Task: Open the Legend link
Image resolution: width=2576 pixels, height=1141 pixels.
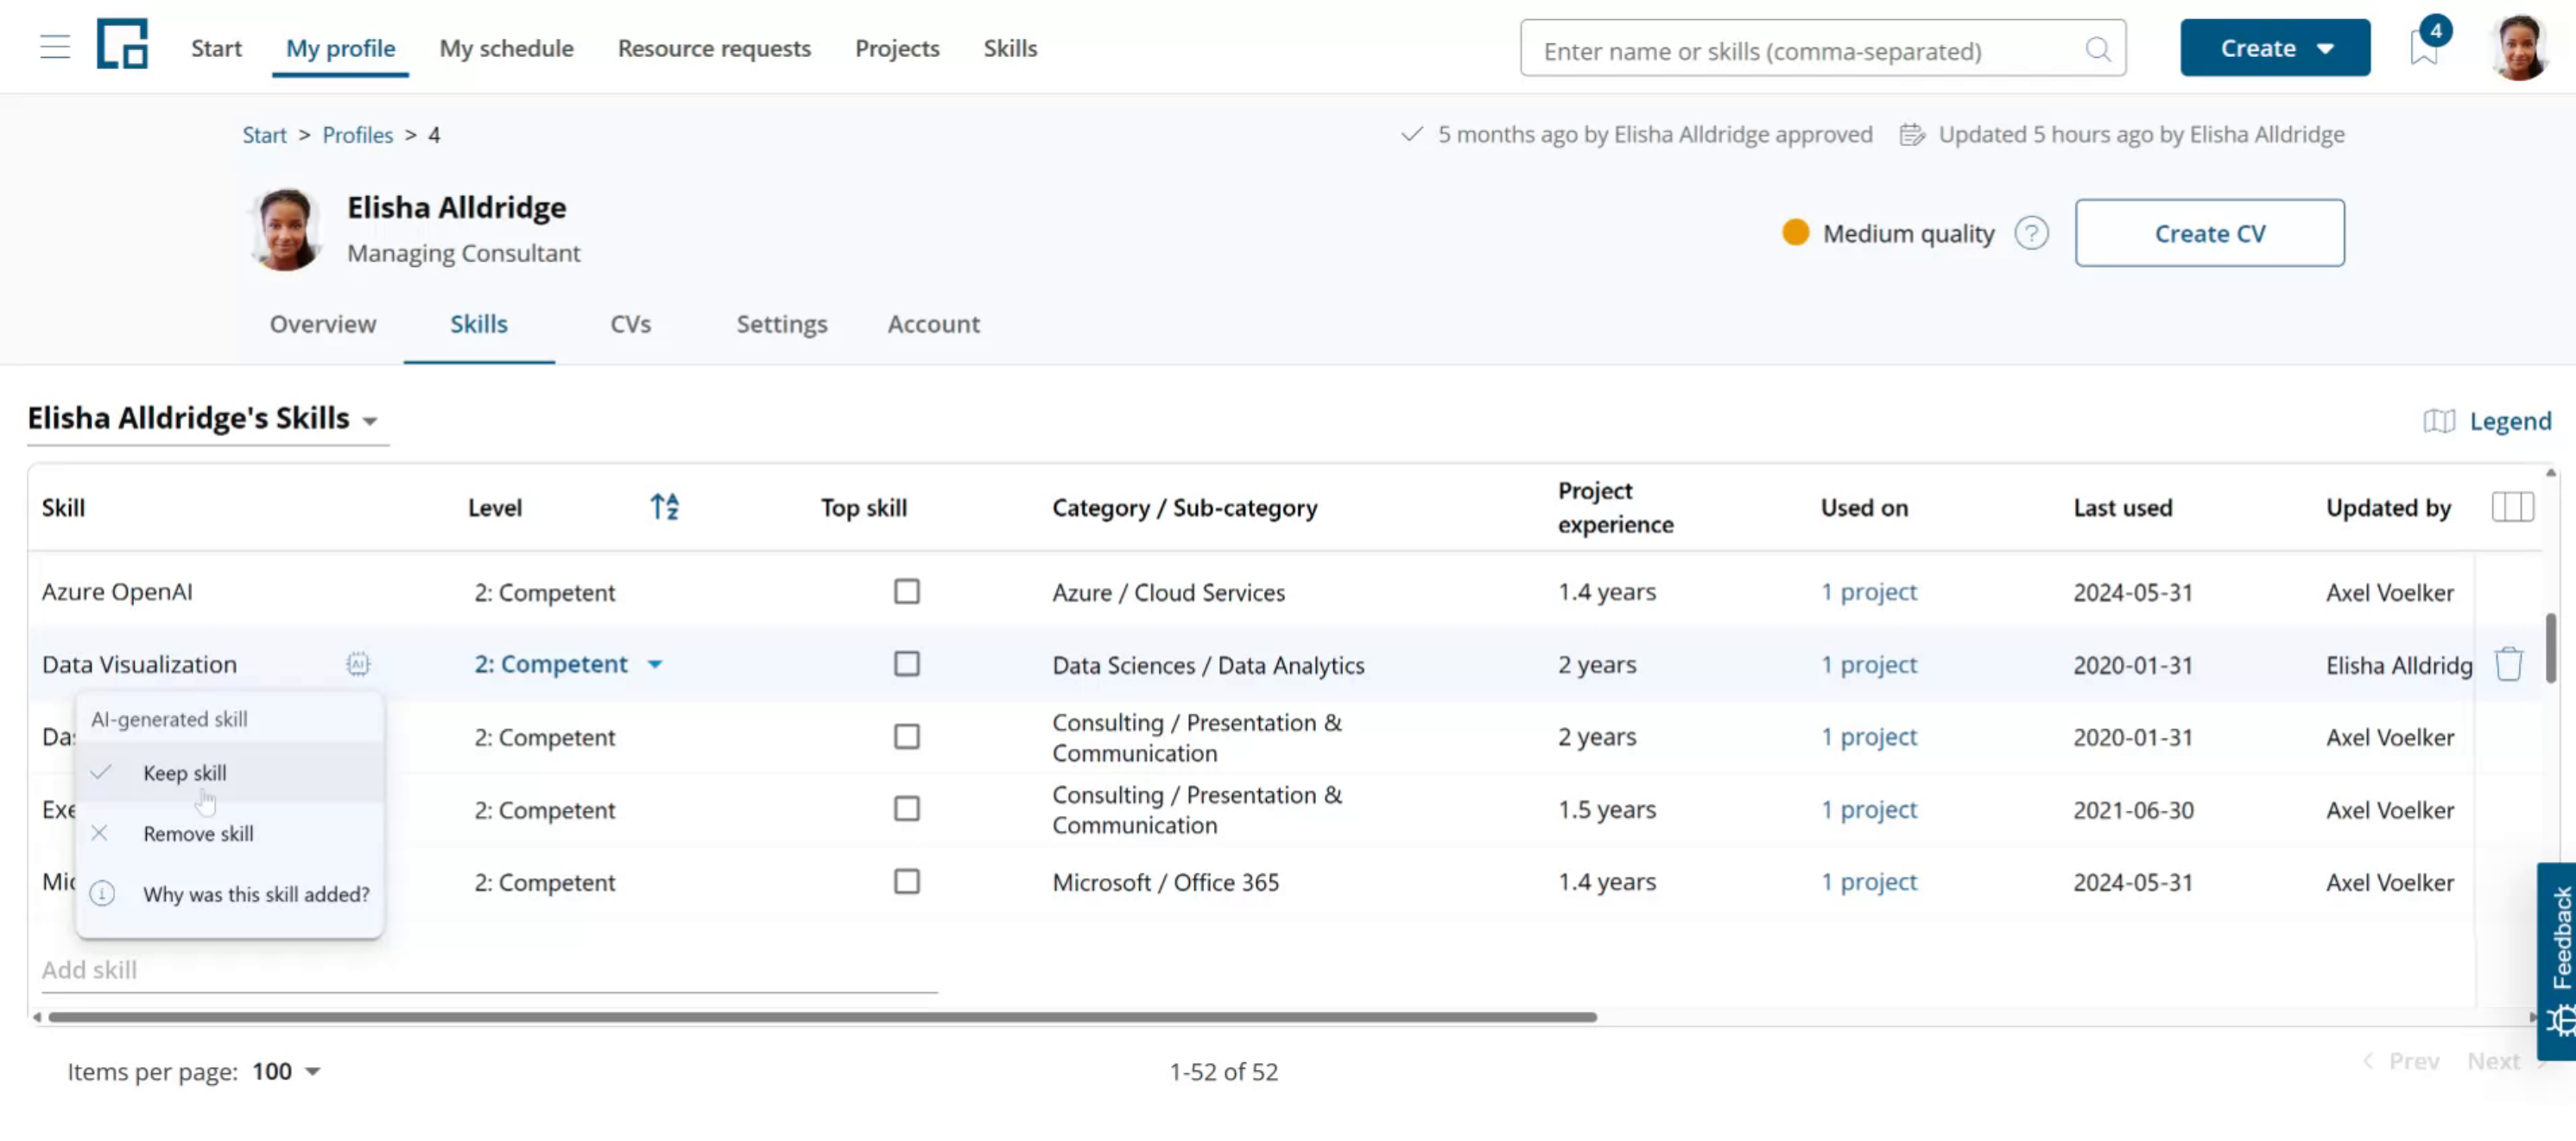Action: (x=2509, y=421)
